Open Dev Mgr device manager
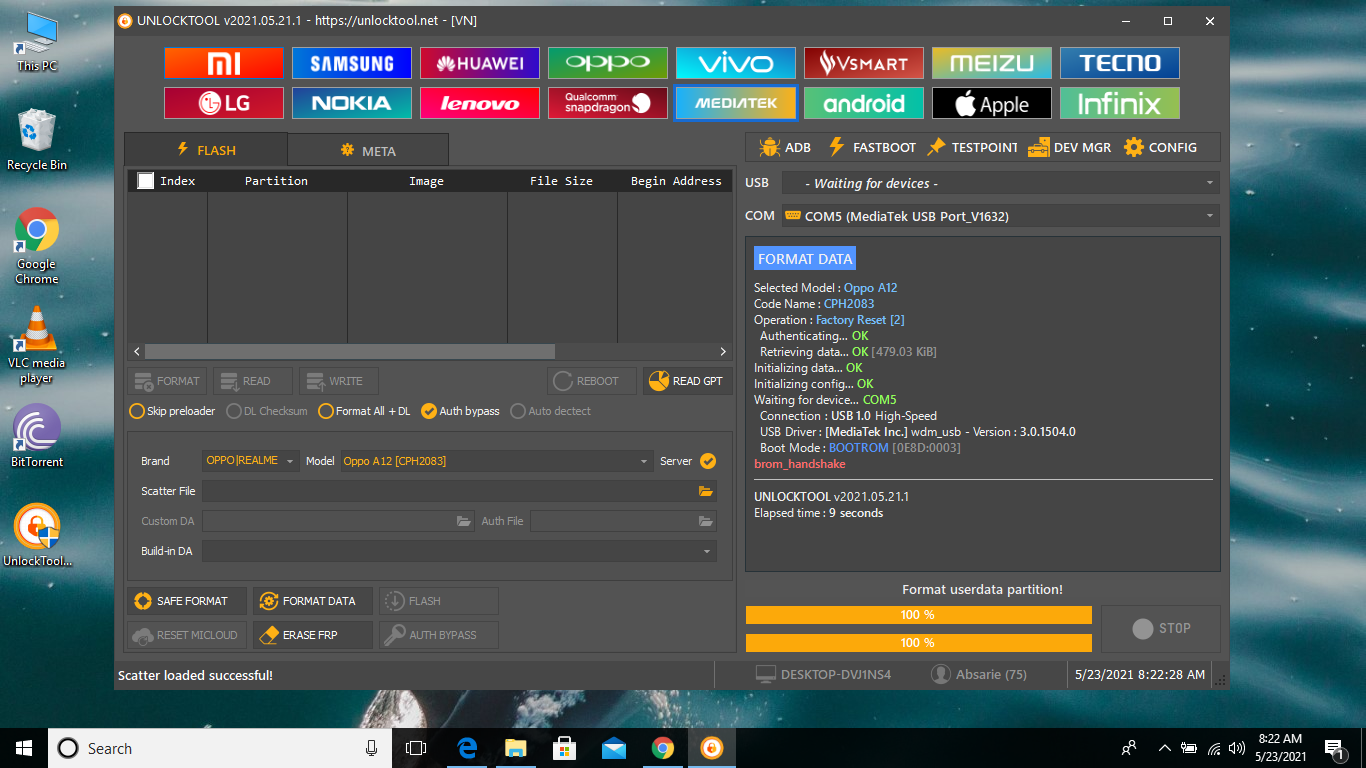Viewport: 1366px width, 768px height. click(x=1069, y=147)
